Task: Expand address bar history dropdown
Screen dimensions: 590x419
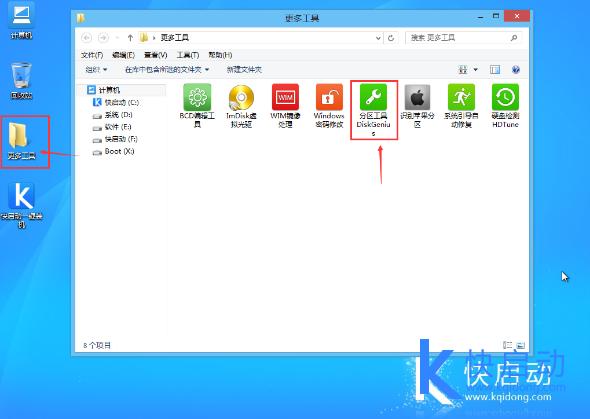Action: click(x=378, y=38)
